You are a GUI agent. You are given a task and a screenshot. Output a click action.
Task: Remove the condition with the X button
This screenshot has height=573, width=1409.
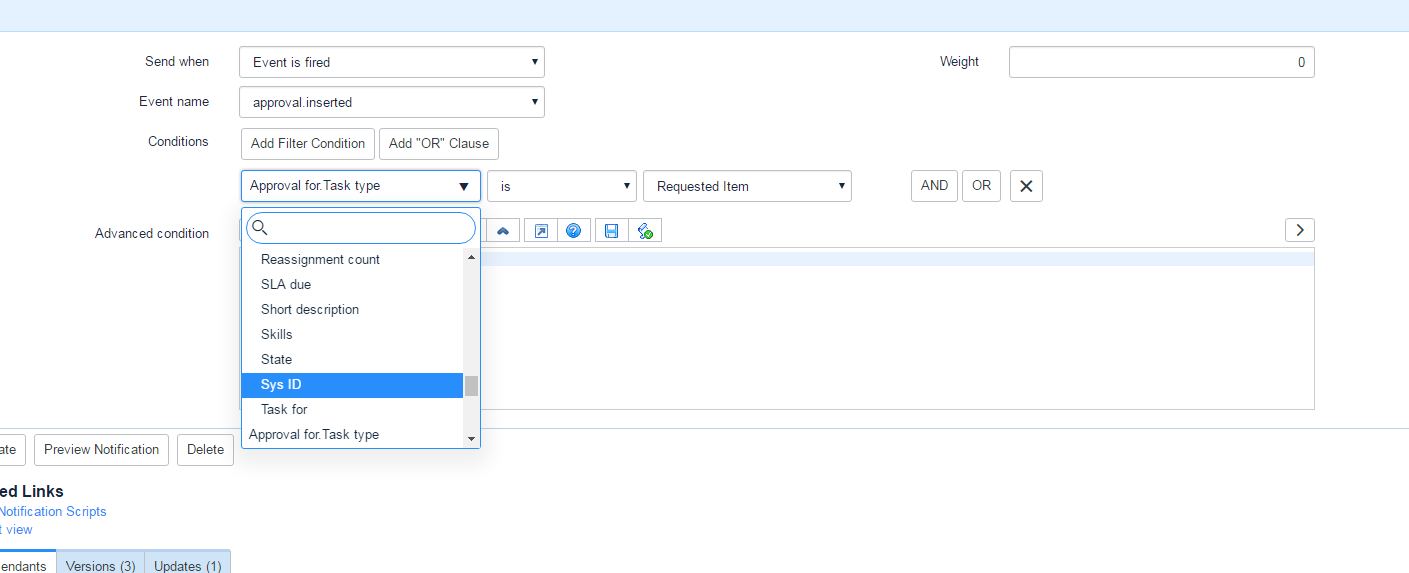pos(1026,186)
